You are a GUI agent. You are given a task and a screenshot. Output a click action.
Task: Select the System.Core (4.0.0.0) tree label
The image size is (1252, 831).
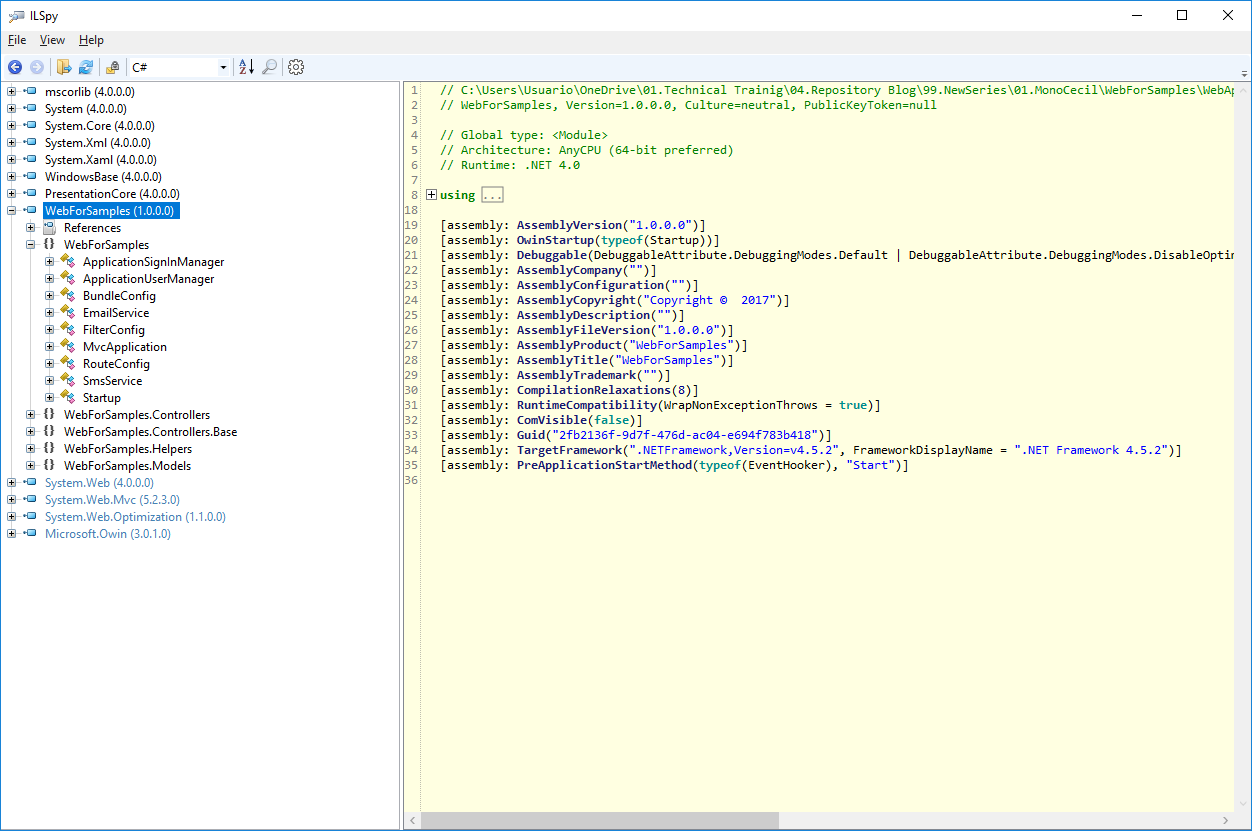click(x=99, y=126)
